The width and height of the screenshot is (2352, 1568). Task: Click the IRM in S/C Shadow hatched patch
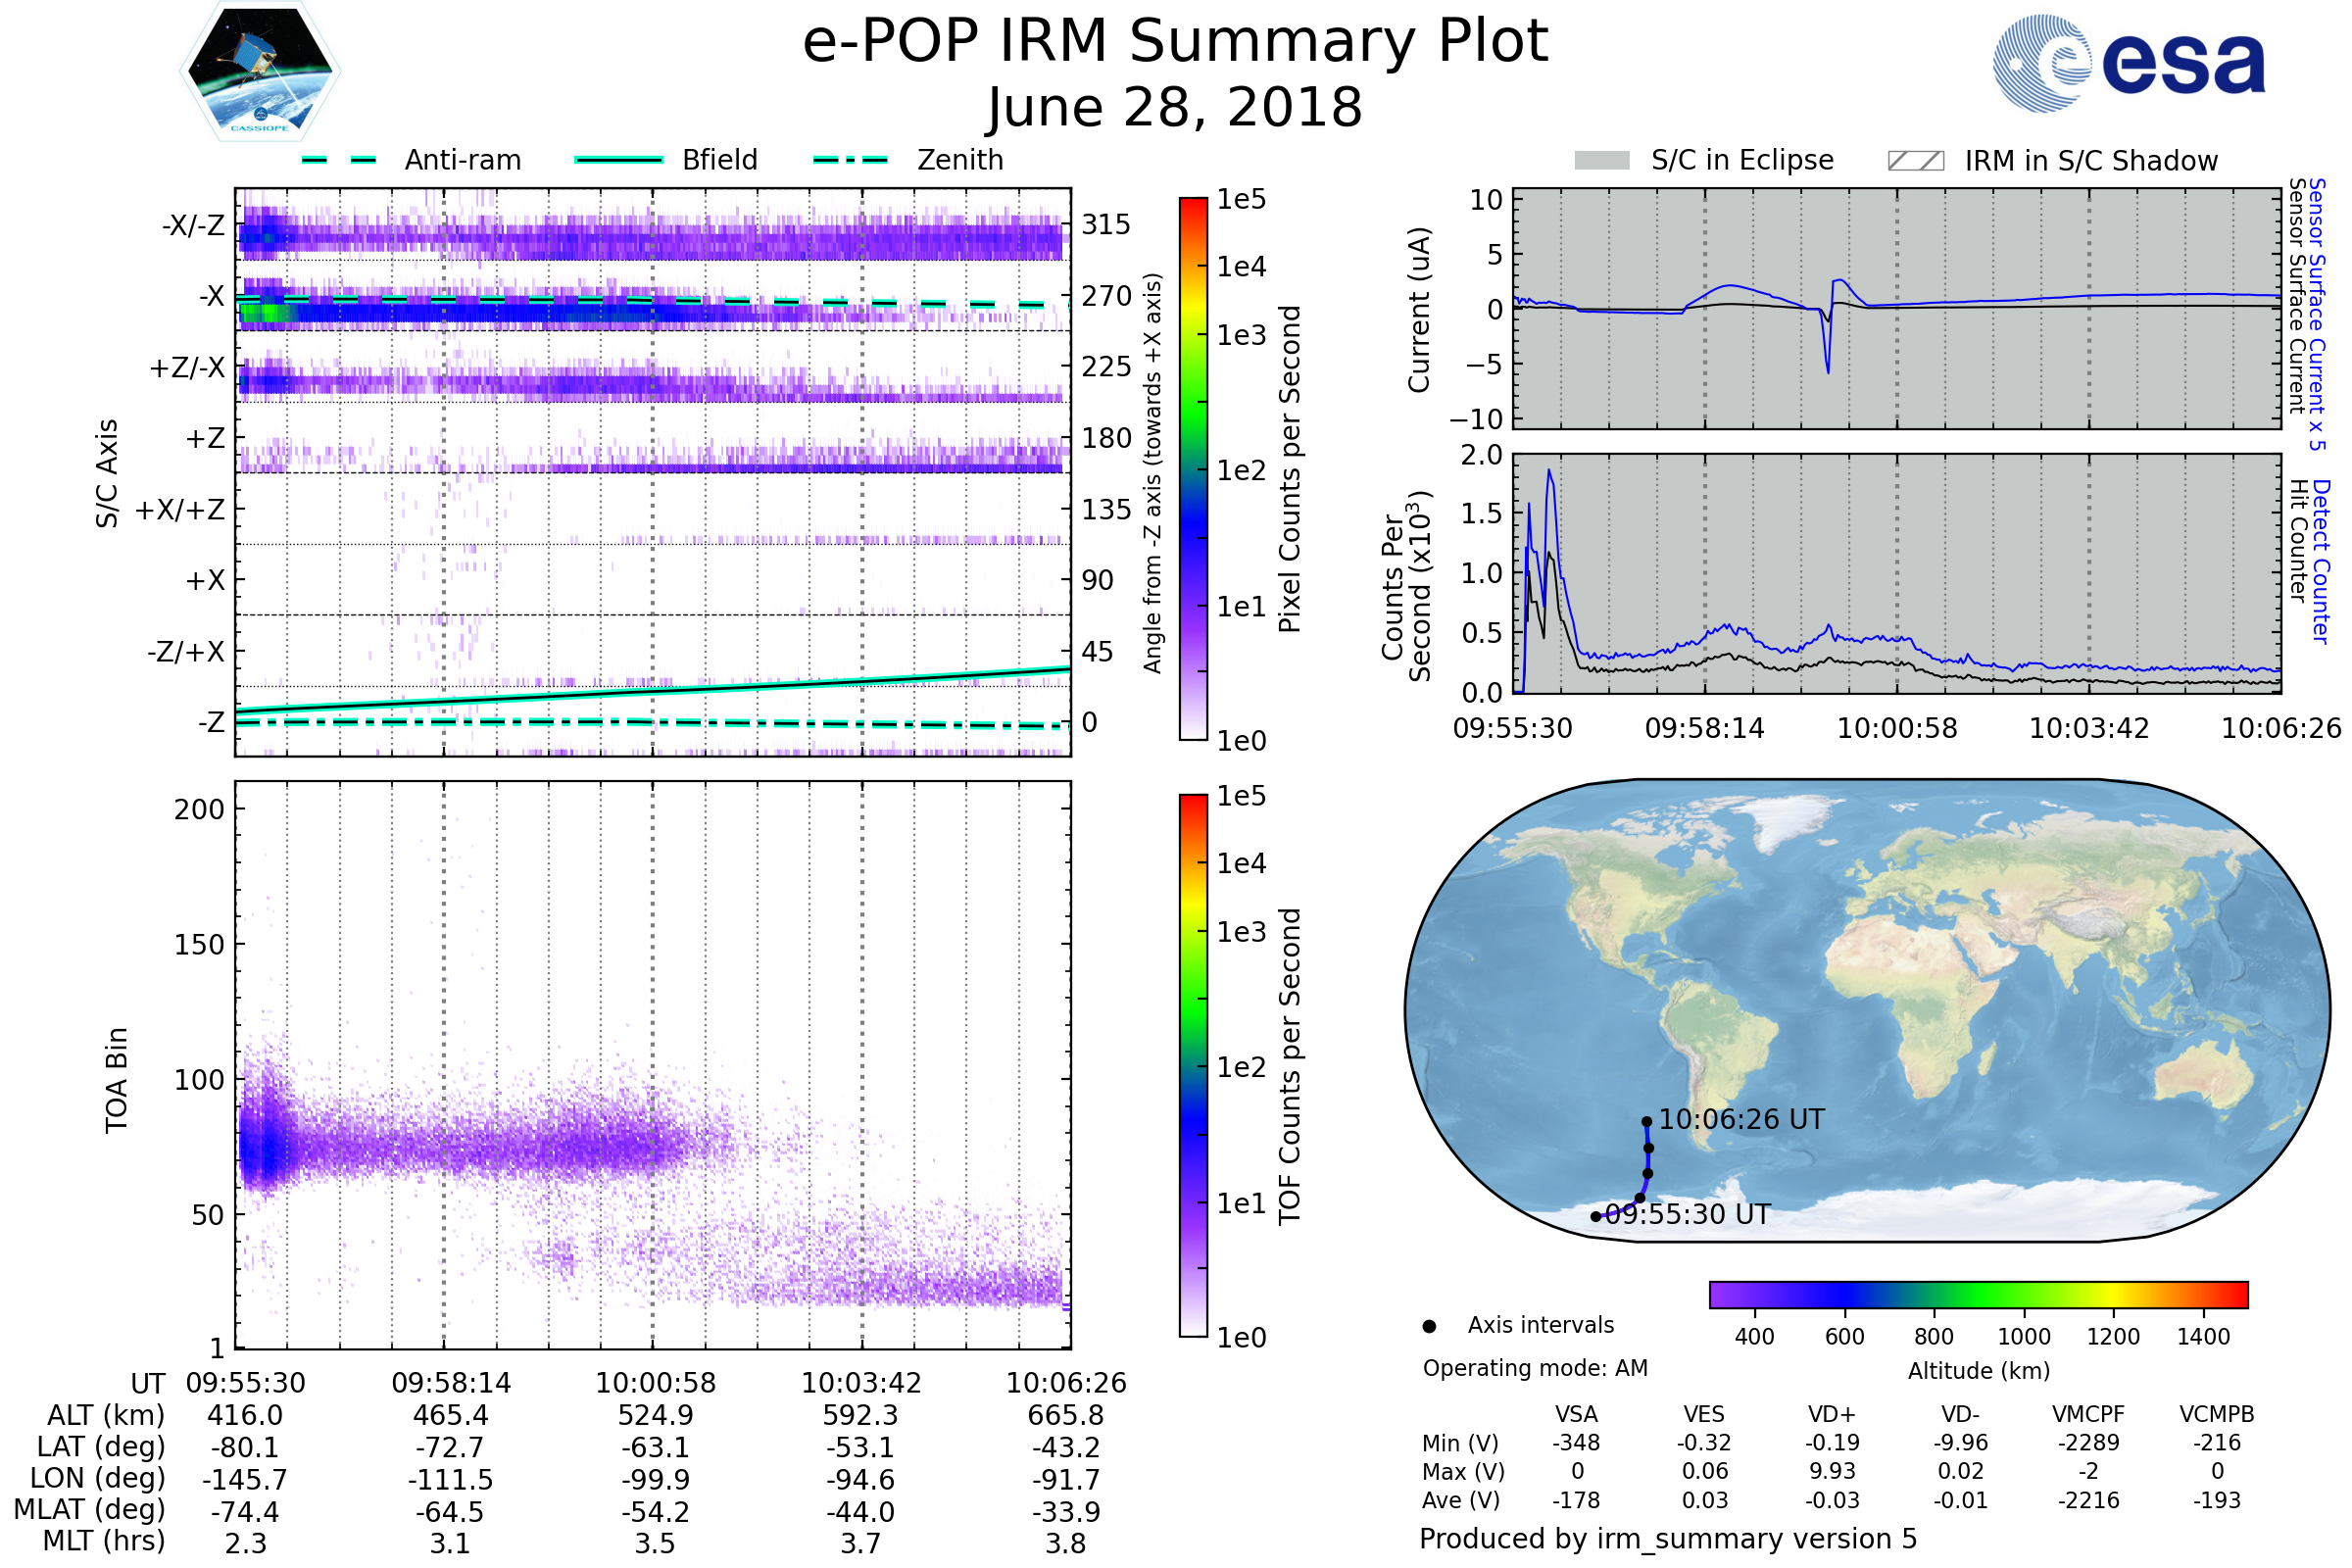1915,161
